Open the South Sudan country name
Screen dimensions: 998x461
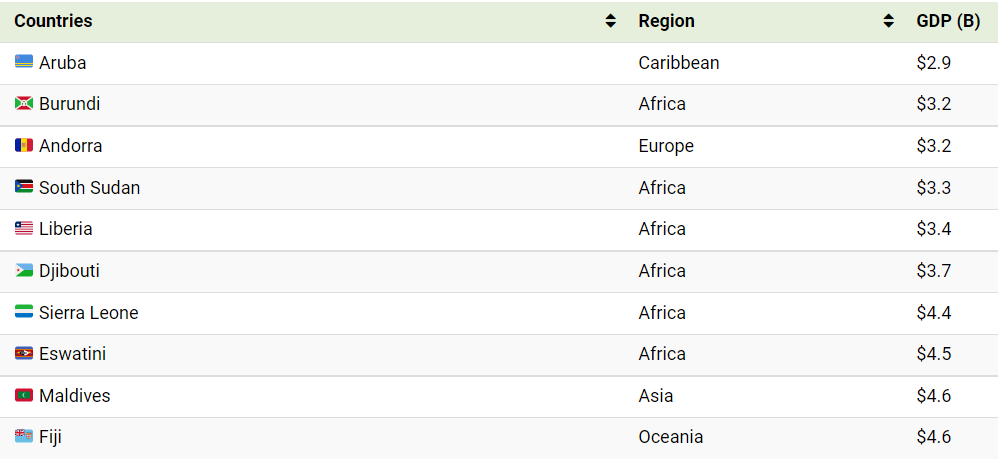(x=90, y=188)
